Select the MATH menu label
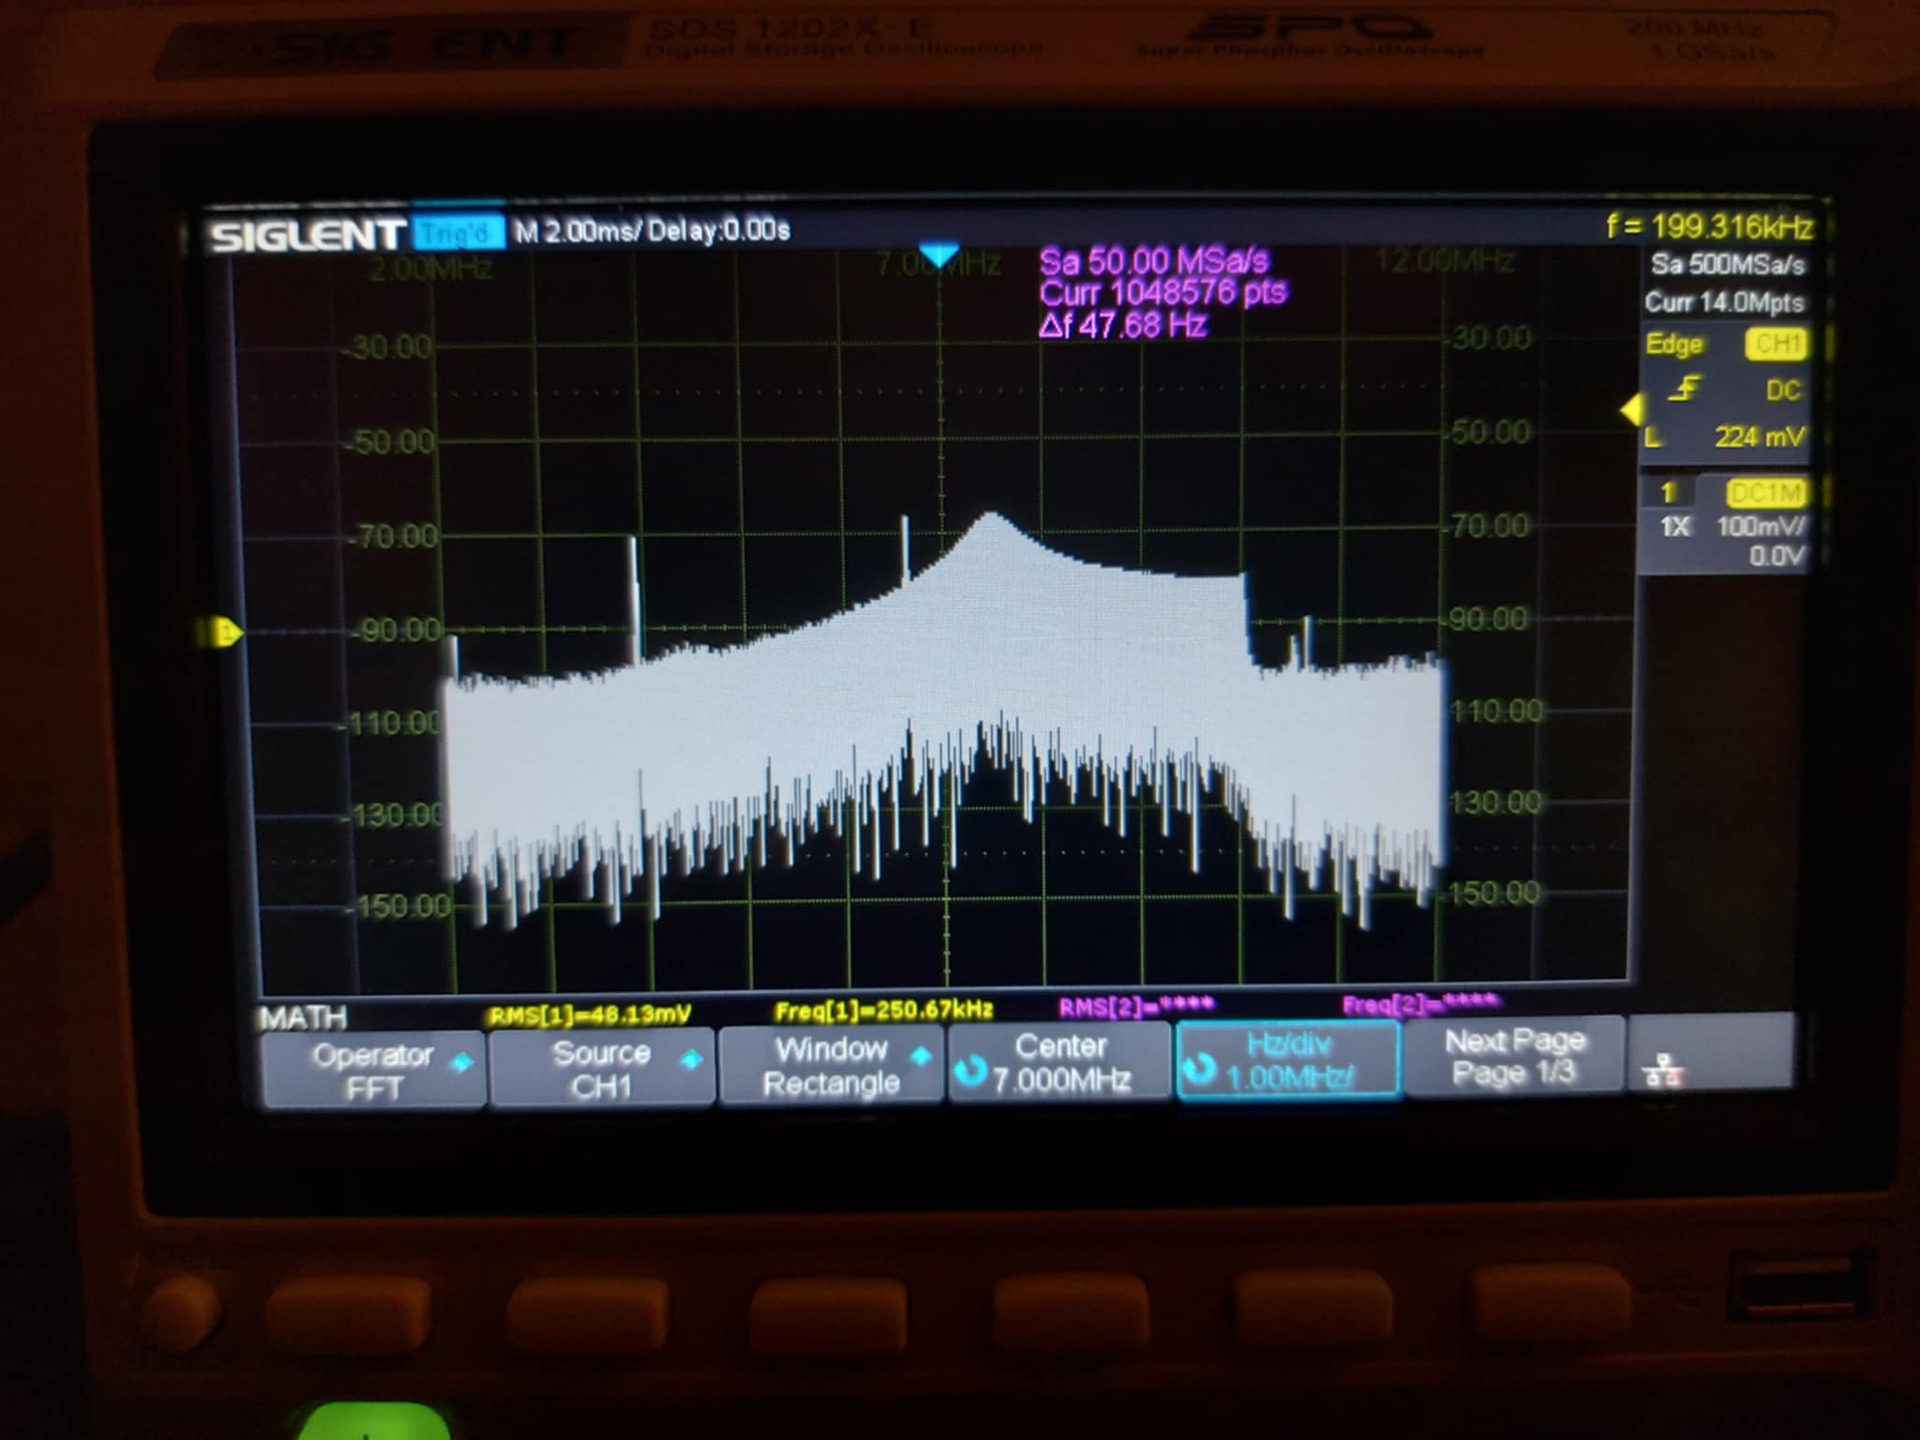 [303, 1018]
